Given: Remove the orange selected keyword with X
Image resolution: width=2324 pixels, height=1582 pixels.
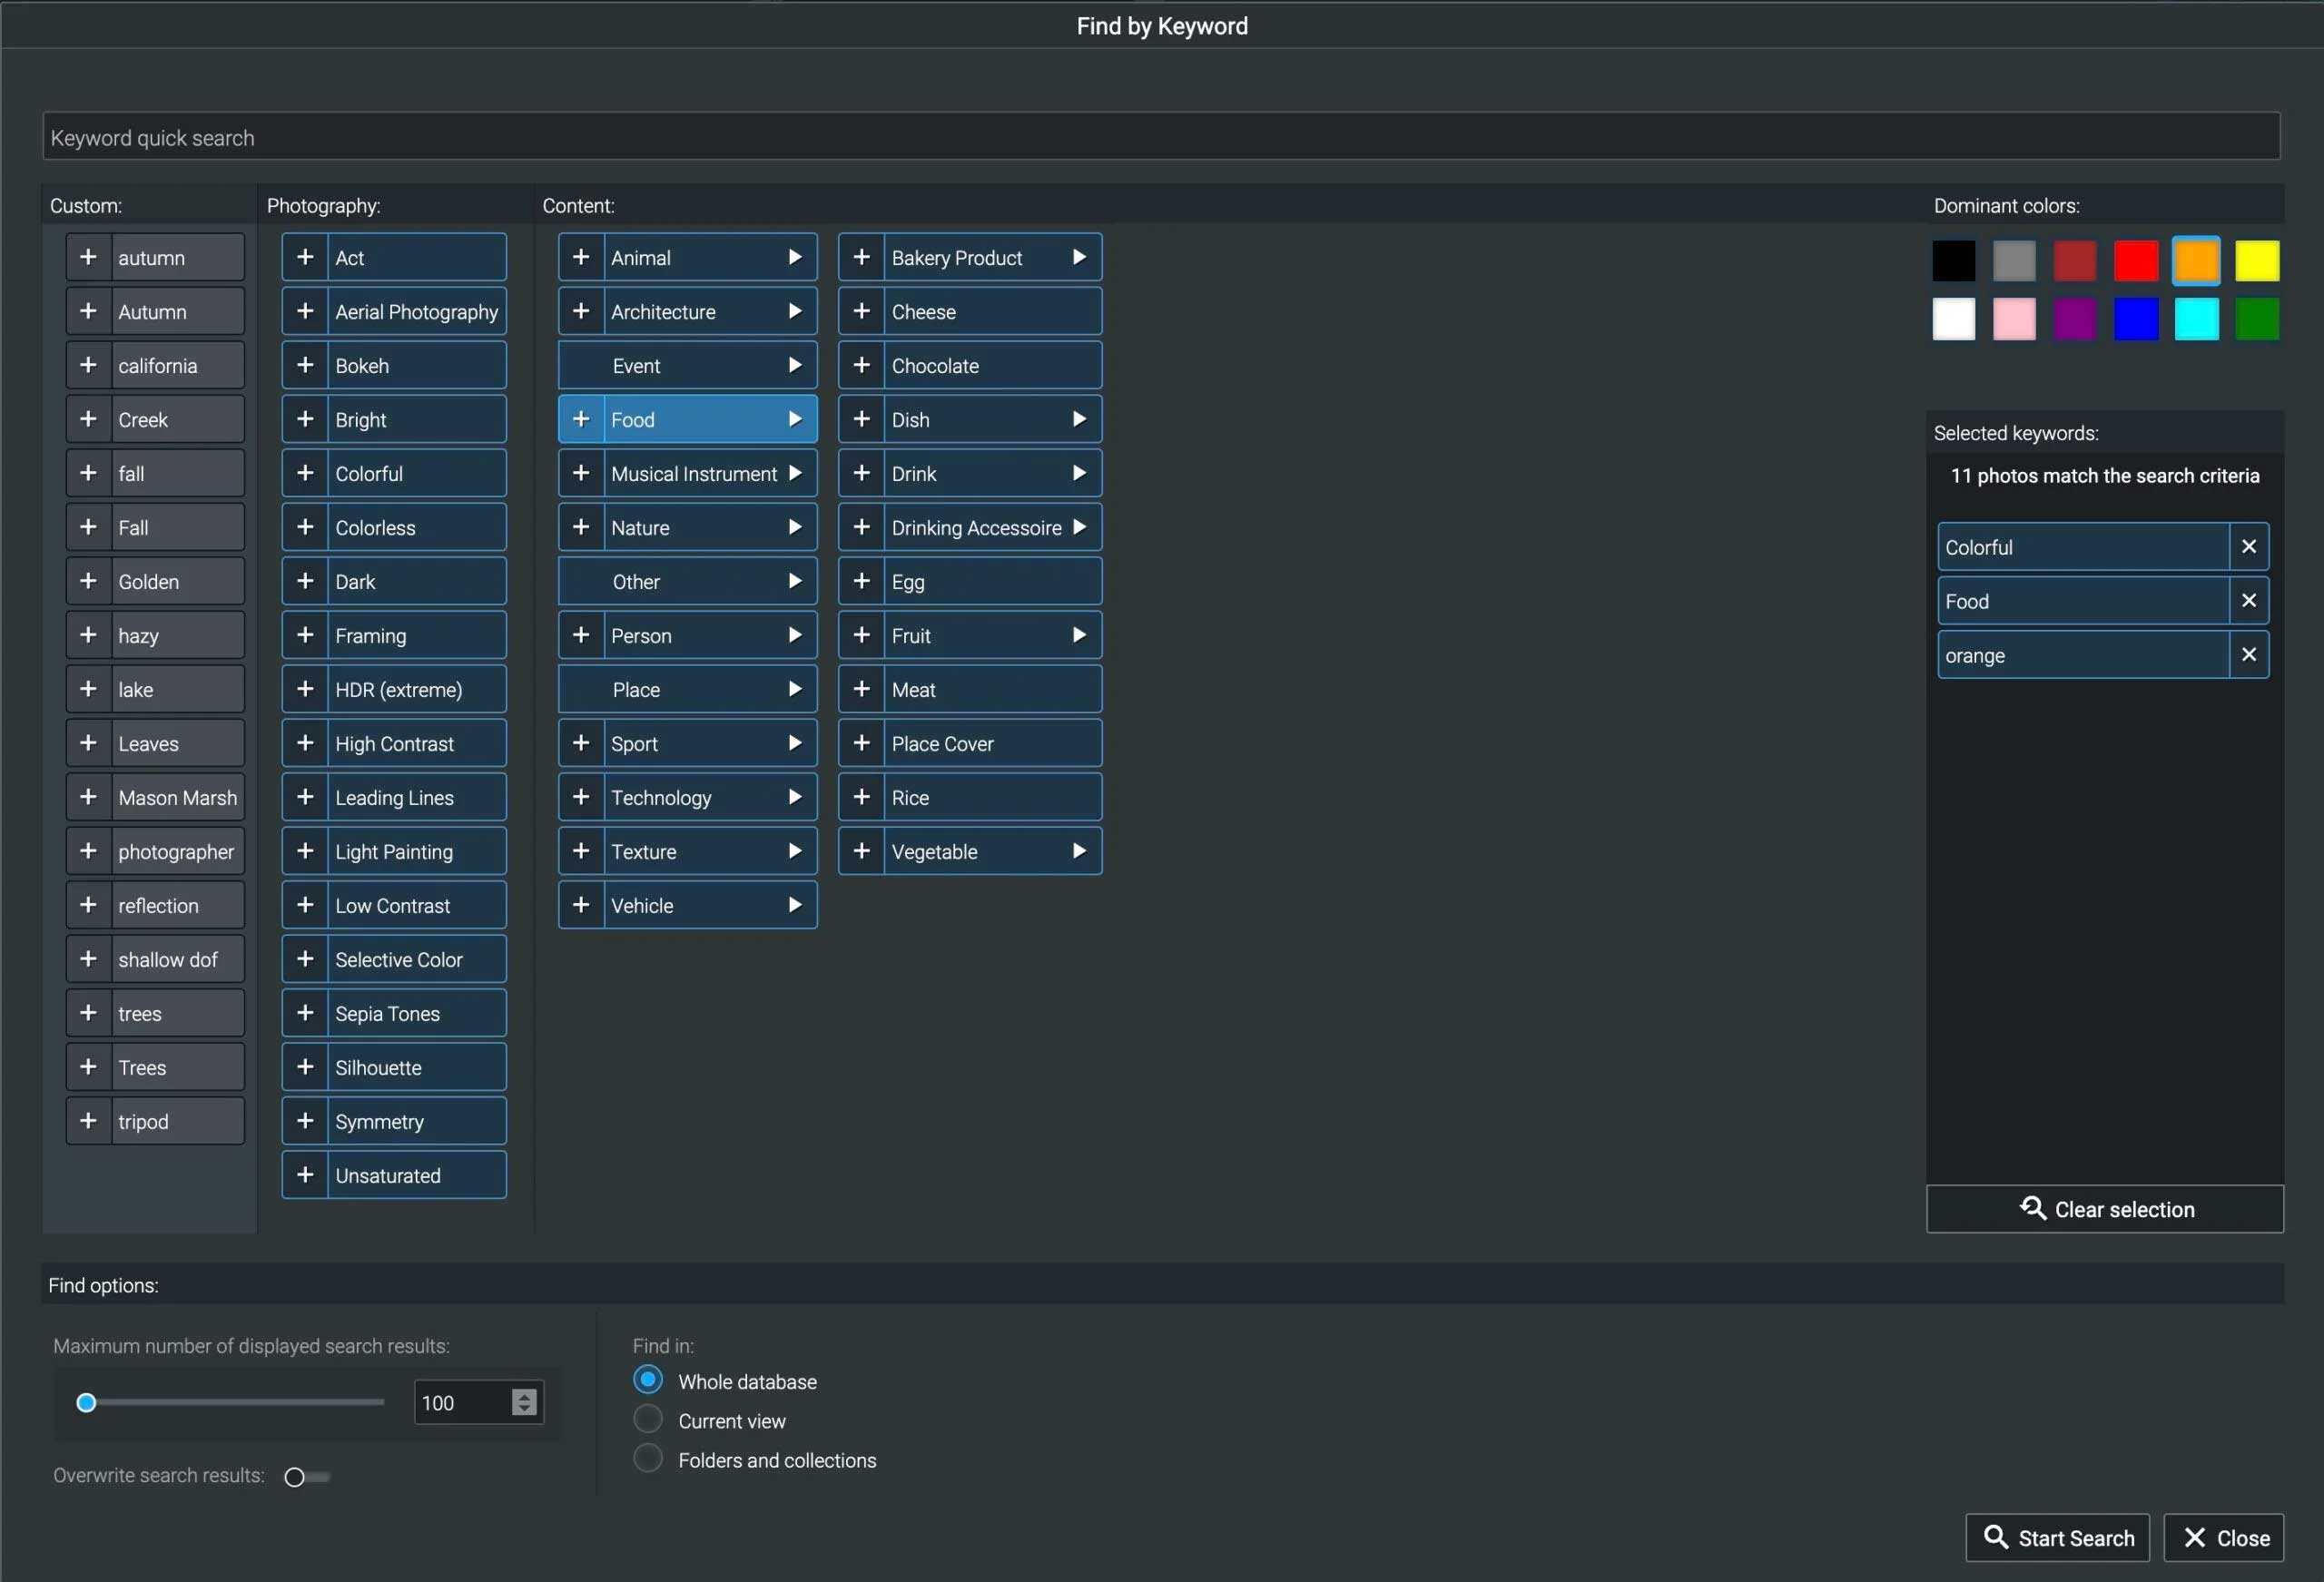Looking at the screenshot, I should coord(2248,655).
